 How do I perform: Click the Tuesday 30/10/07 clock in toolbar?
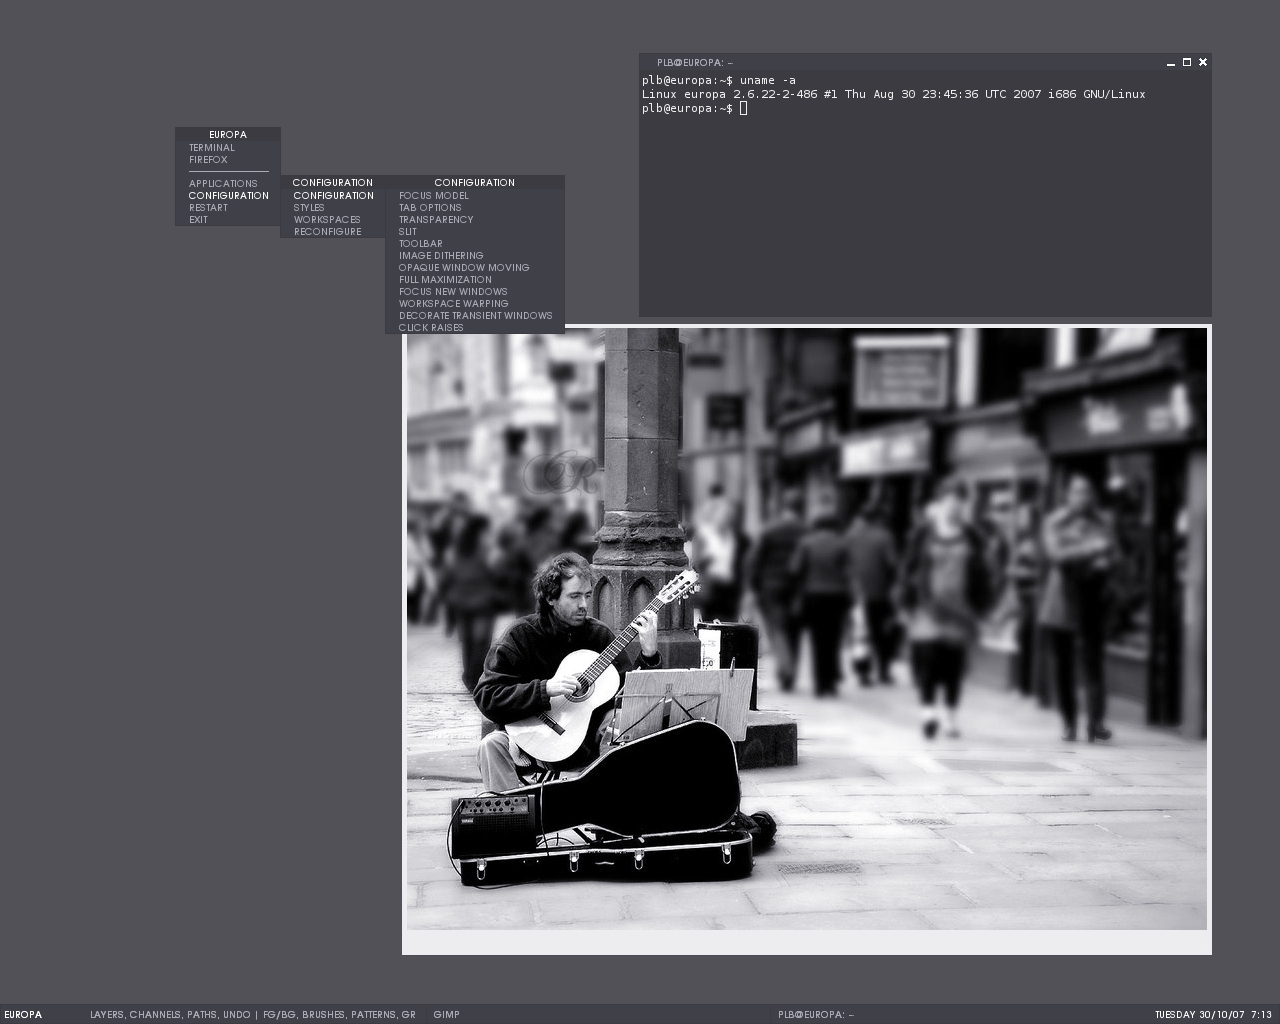pos(1213,1015)
